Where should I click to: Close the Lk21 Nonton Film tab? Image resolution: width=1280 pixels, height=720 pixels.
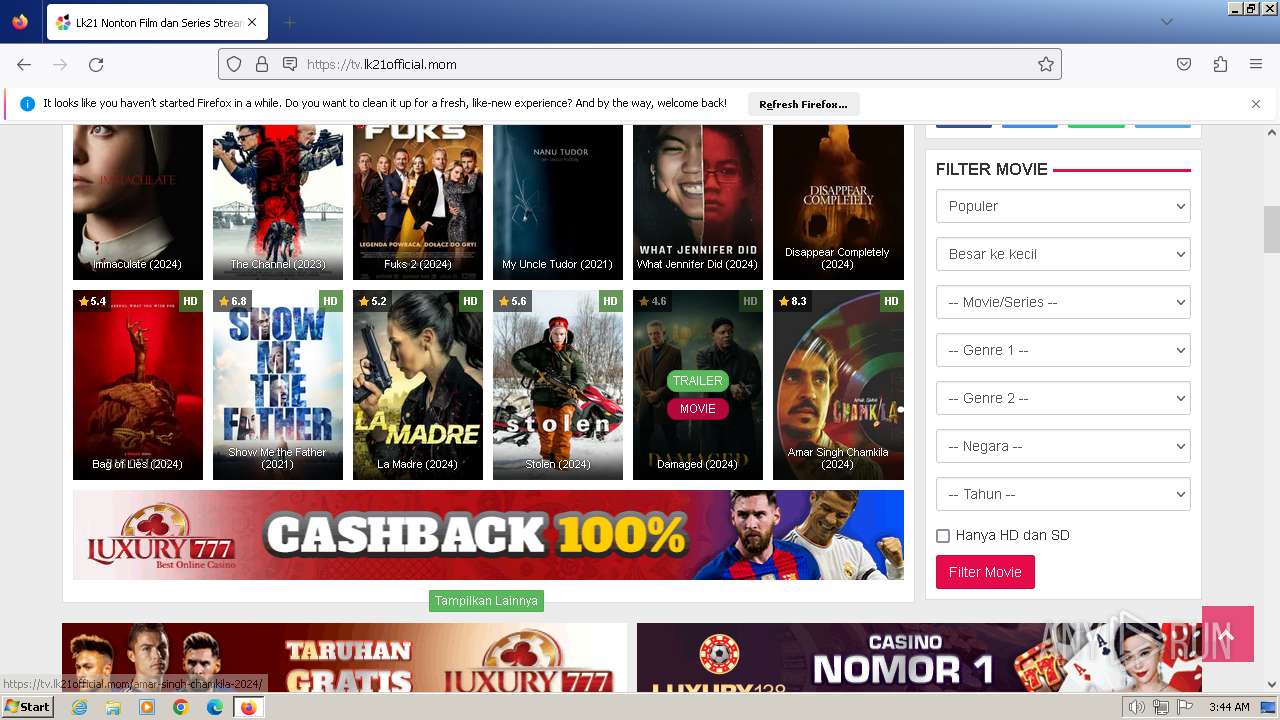pos(252,22)
